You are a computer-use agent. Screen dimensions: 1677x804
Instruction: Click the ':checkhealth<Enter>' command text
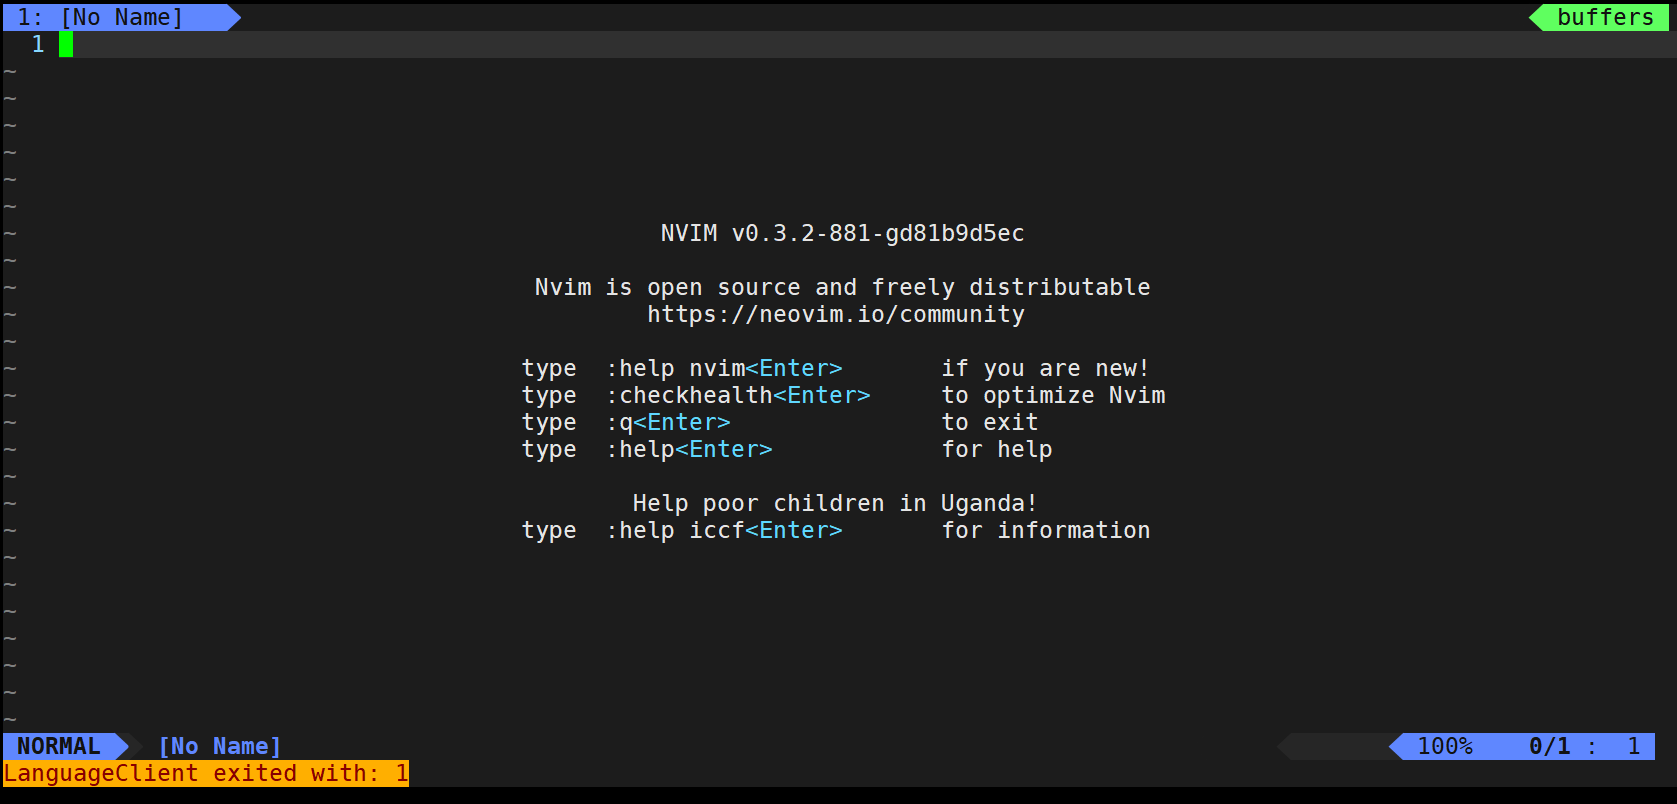point(738,395)
